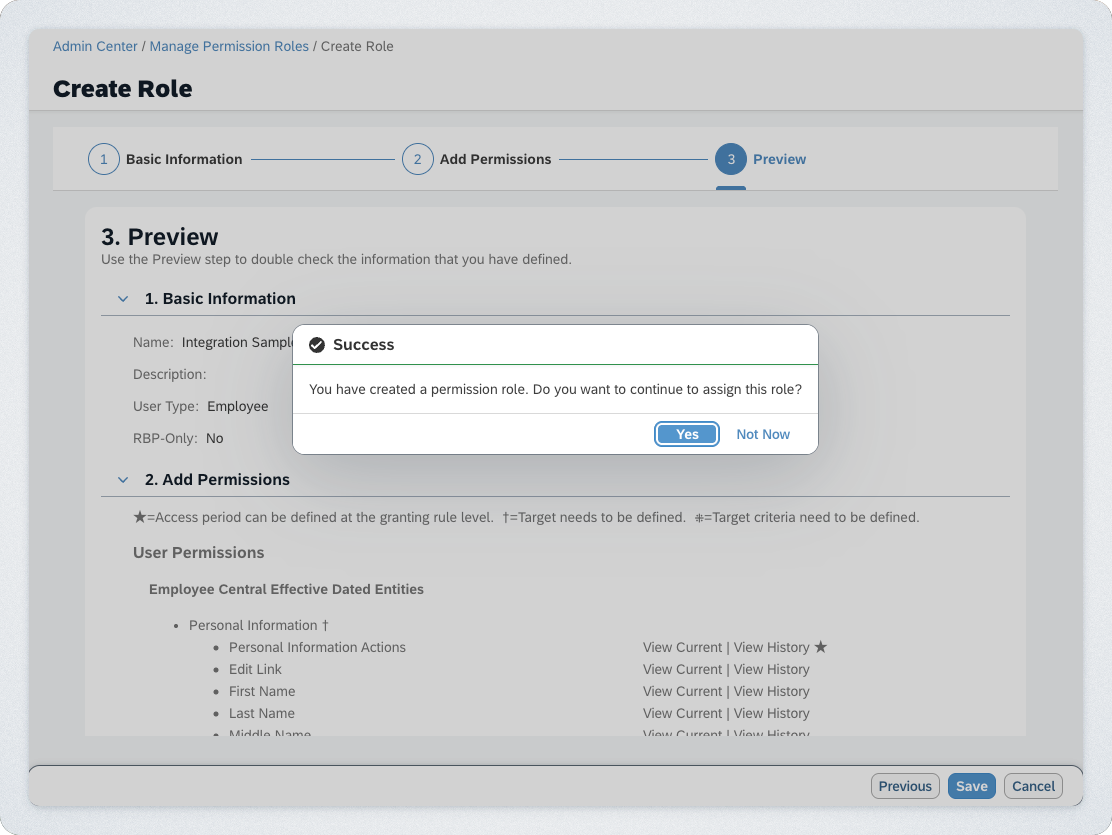Collapse the Basic Information section chevron
The image size is (1112, 835).
coord(123,299)
